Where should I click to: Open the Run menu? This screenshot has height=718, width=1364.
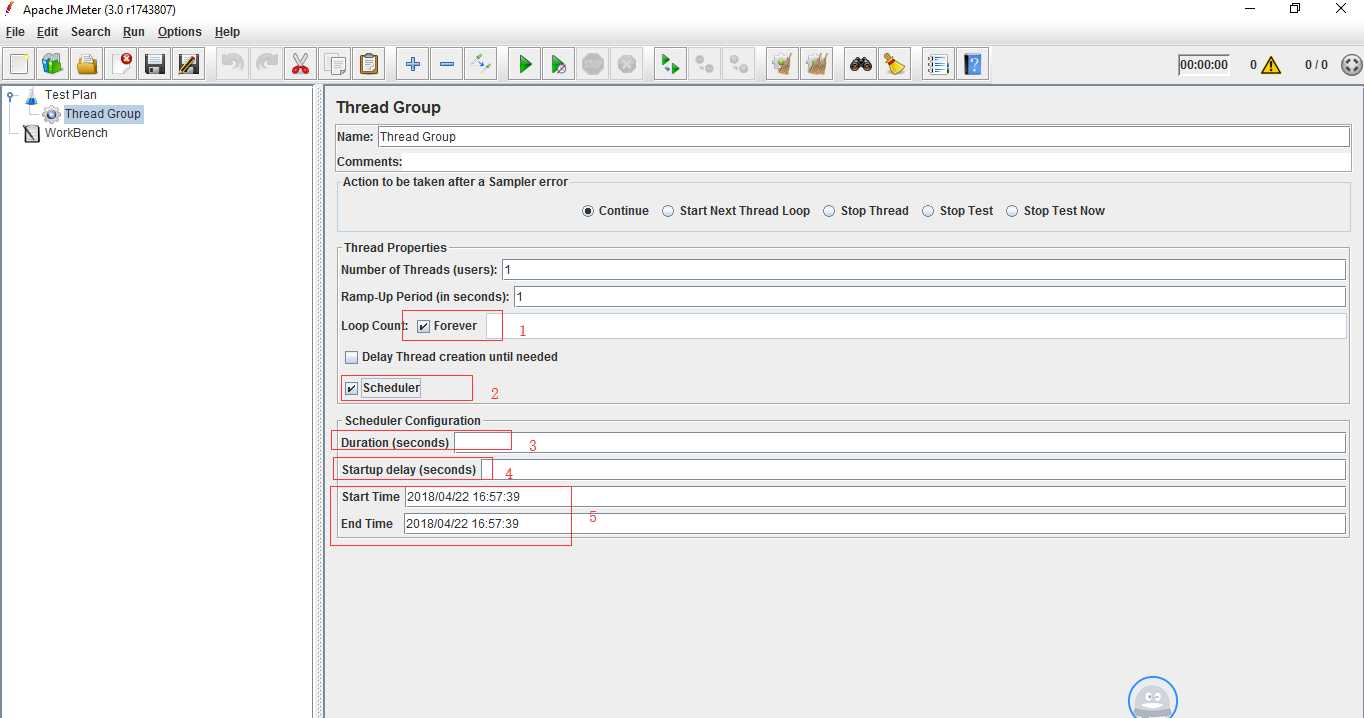coord(134,32)
